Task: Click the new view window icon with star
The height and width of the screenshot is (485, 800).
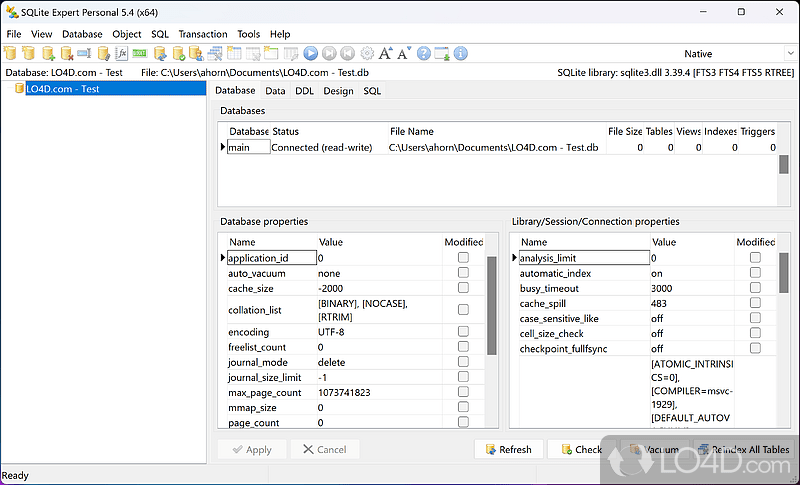Action: [271, 53]
